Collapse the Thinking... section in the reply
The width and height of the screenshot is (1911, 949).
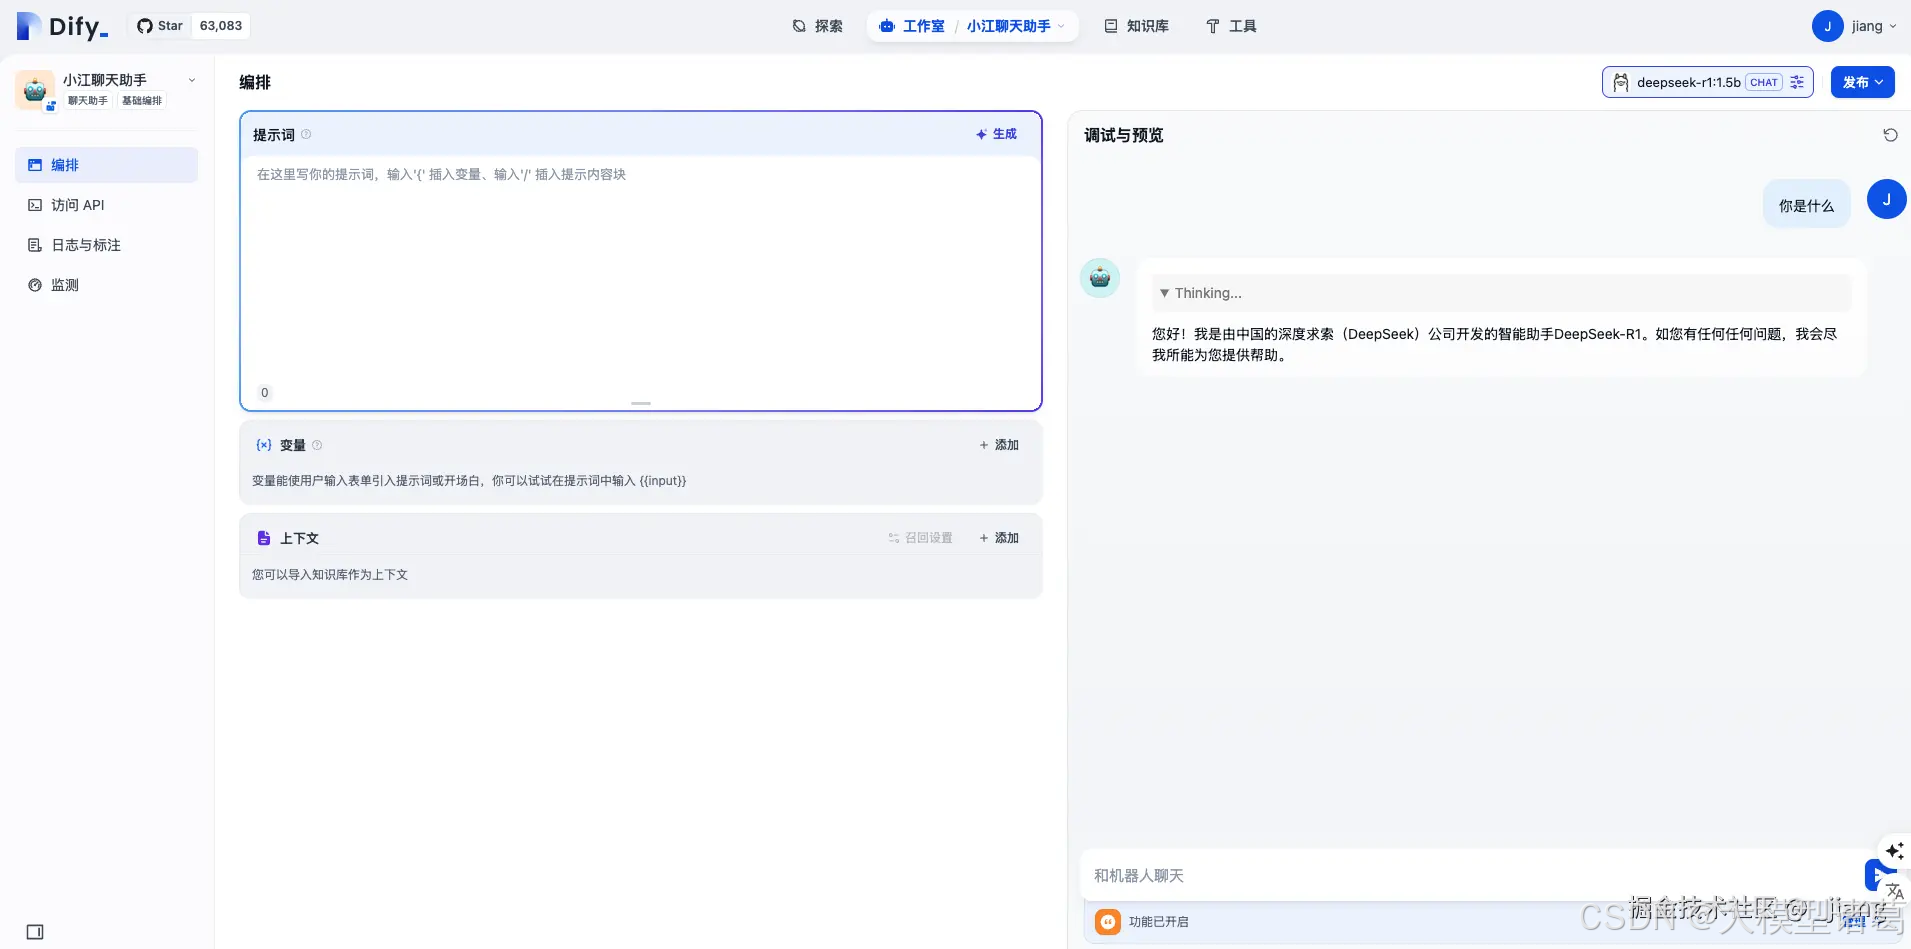tap(1200, 292)
